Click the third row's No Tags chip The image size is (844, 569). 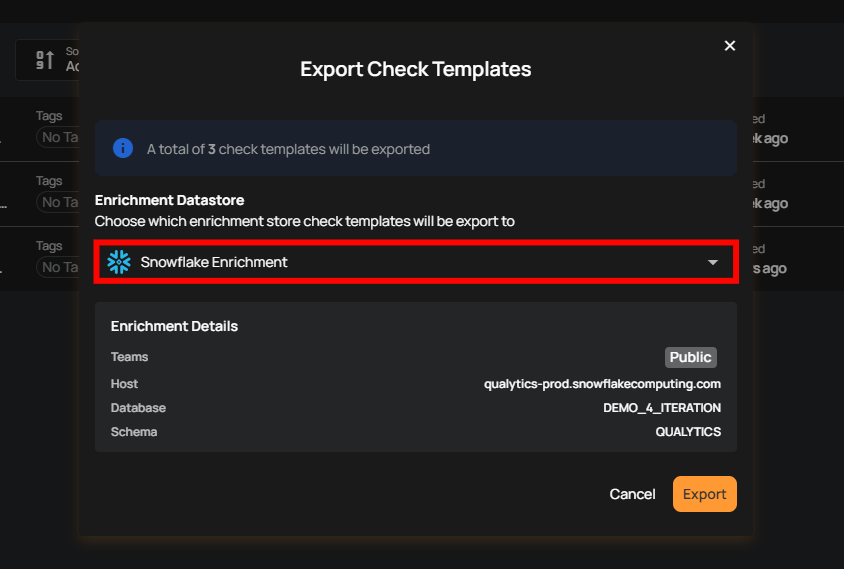click(x=58, y=267)
